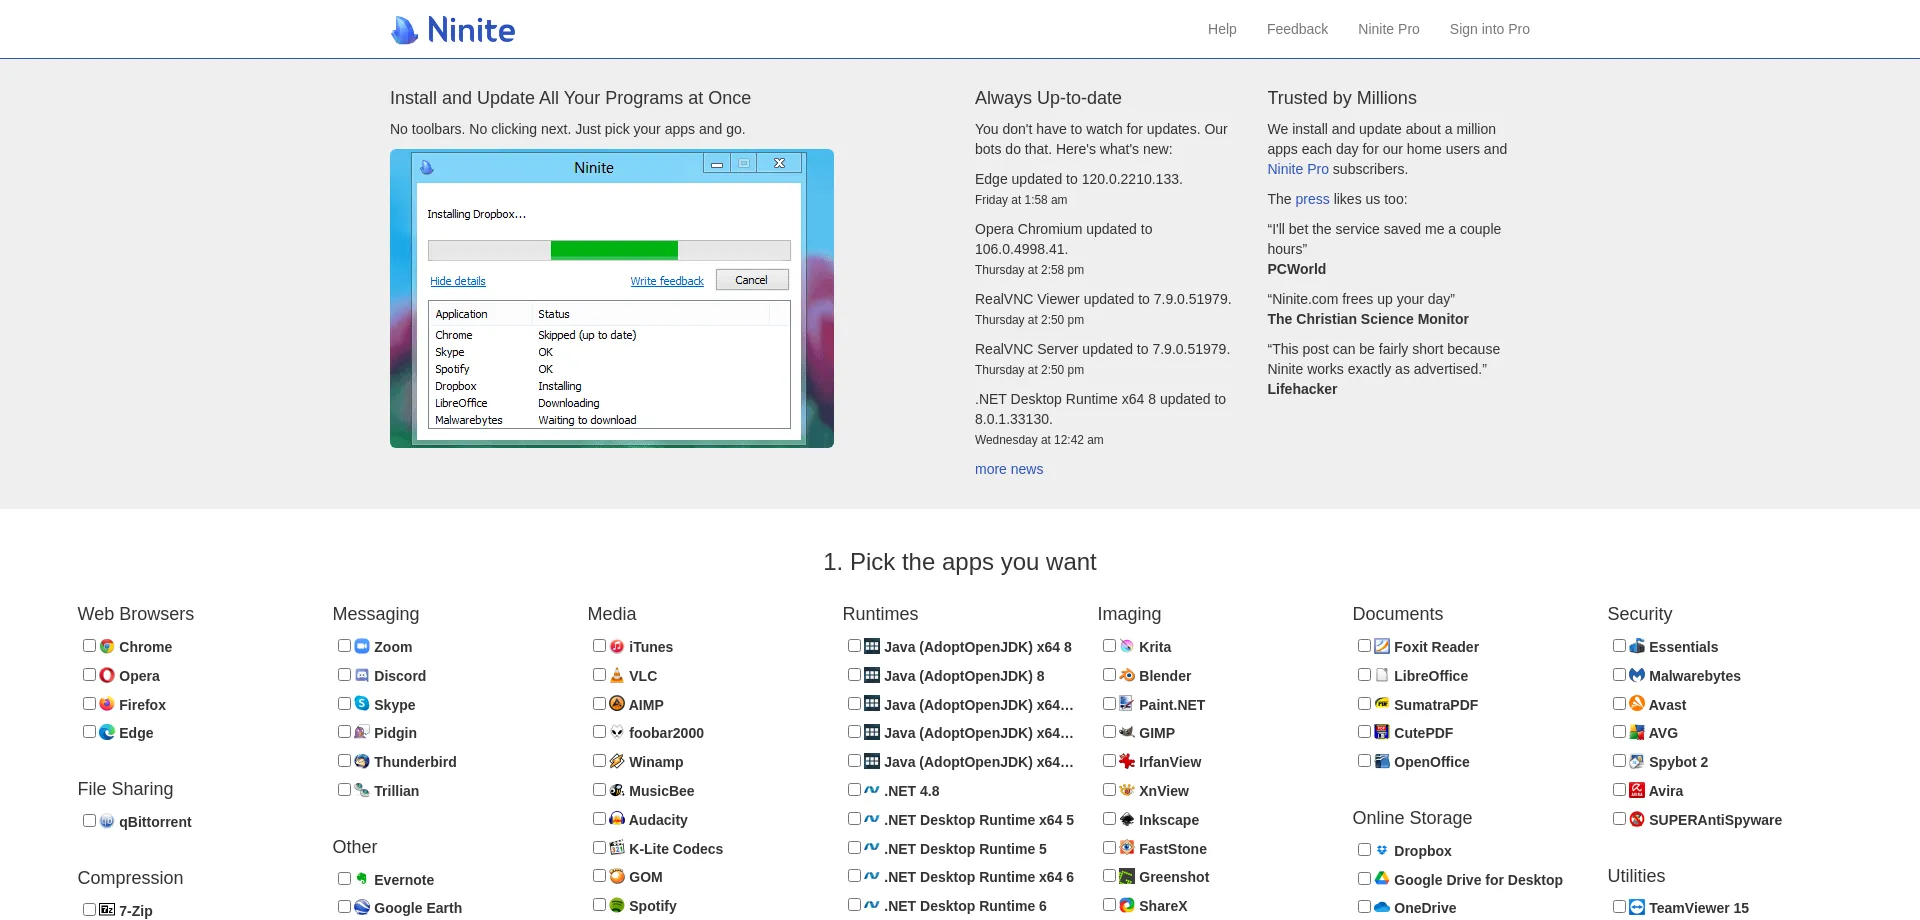The width and height of the screenshot is (1920, 920).
Task: Click Sign into Pro
Action: tap(1490, 29)
